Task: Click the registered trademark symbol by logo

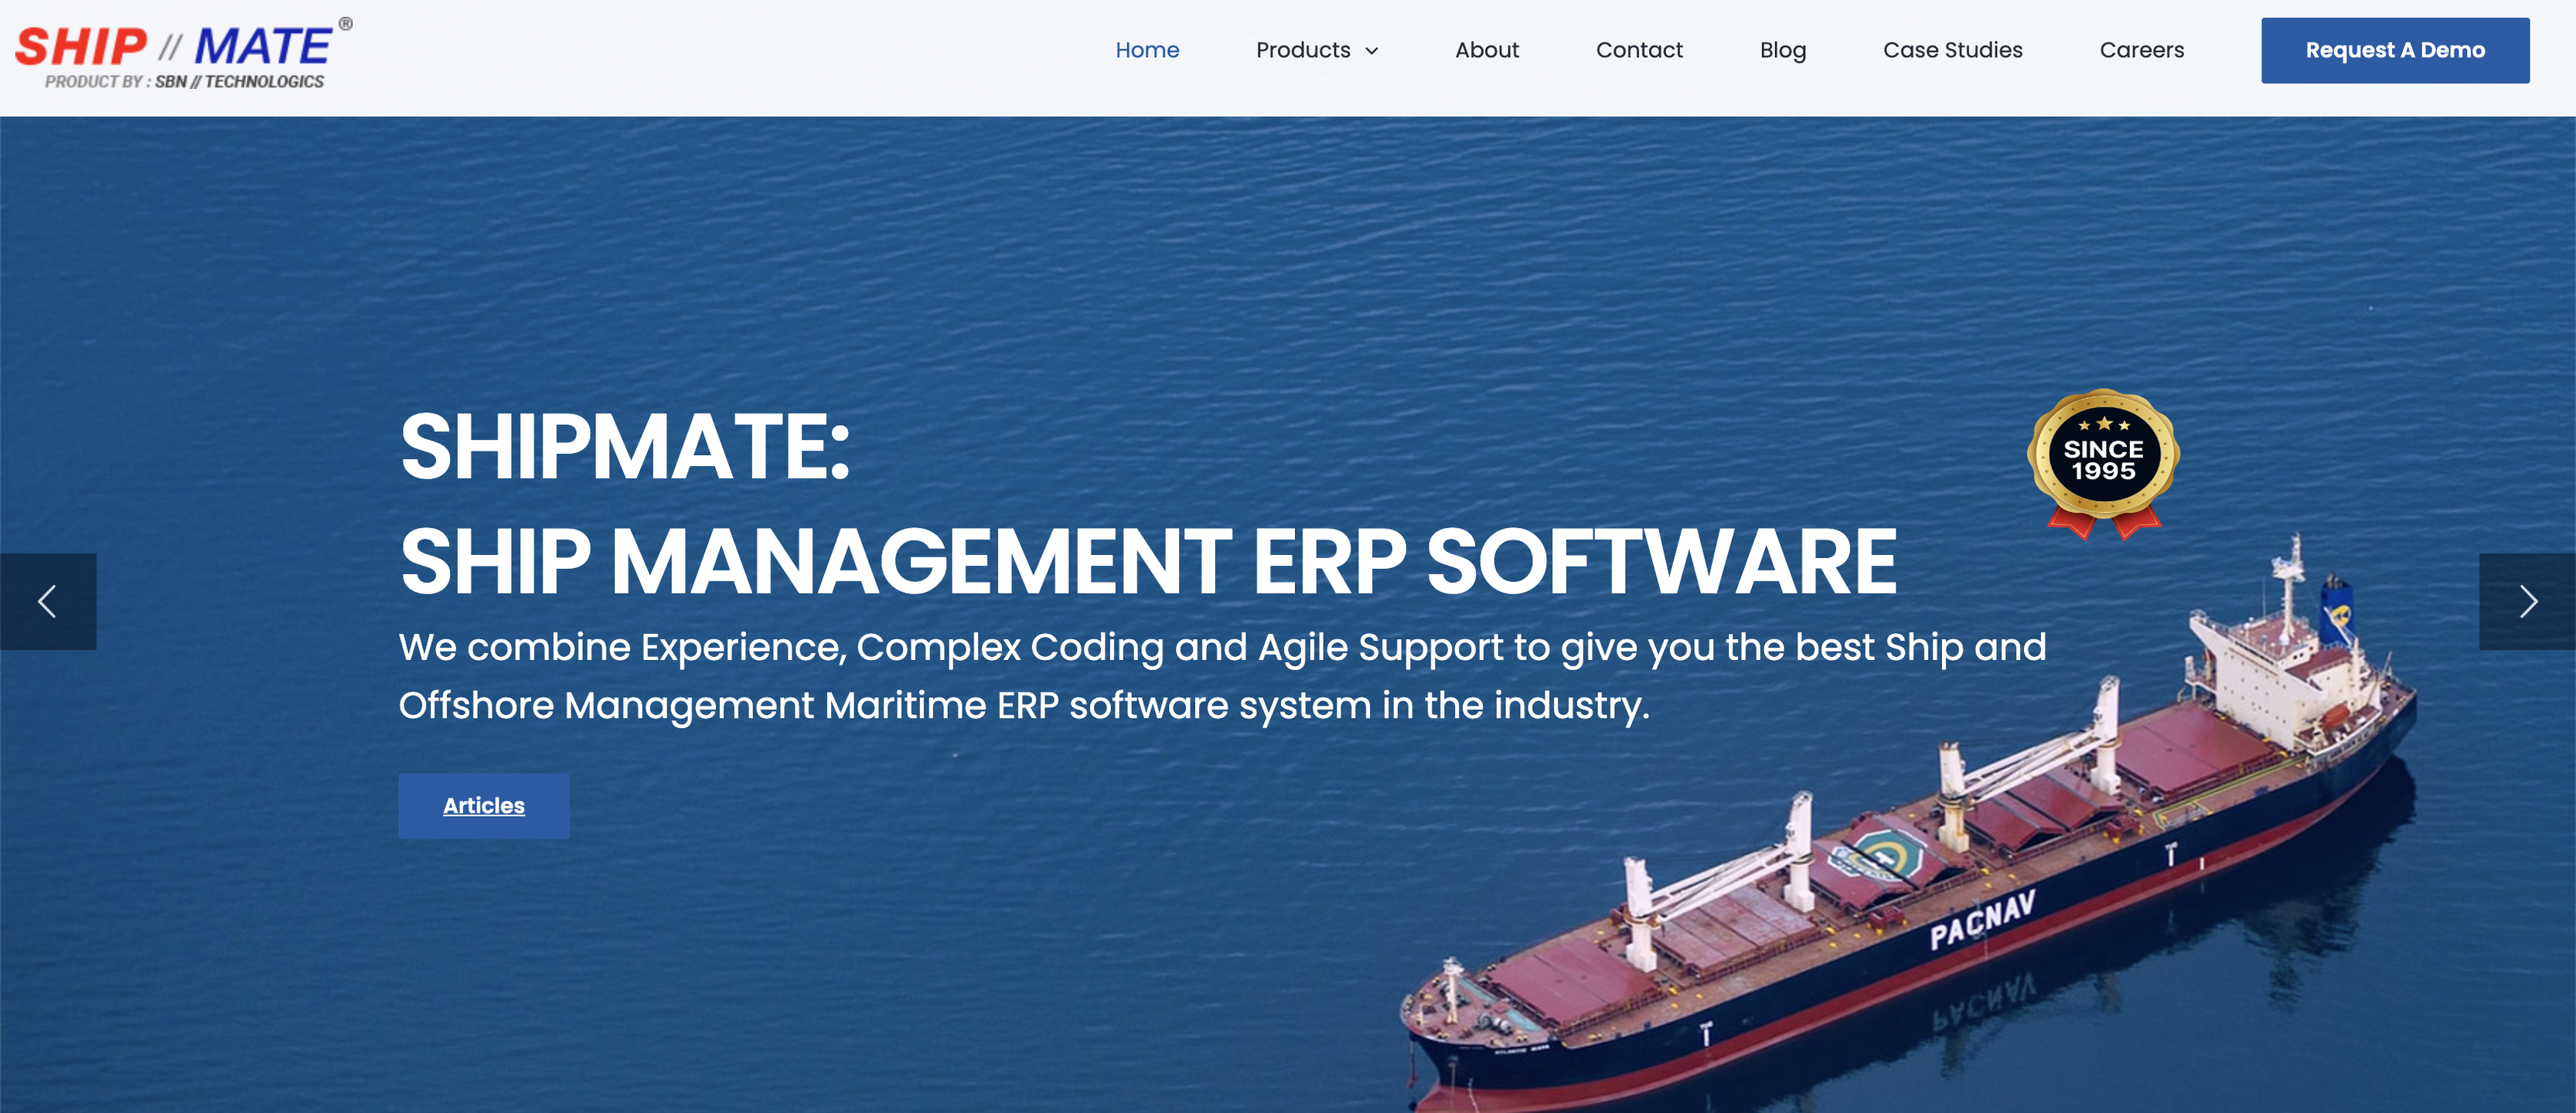Action: point(345,24)
